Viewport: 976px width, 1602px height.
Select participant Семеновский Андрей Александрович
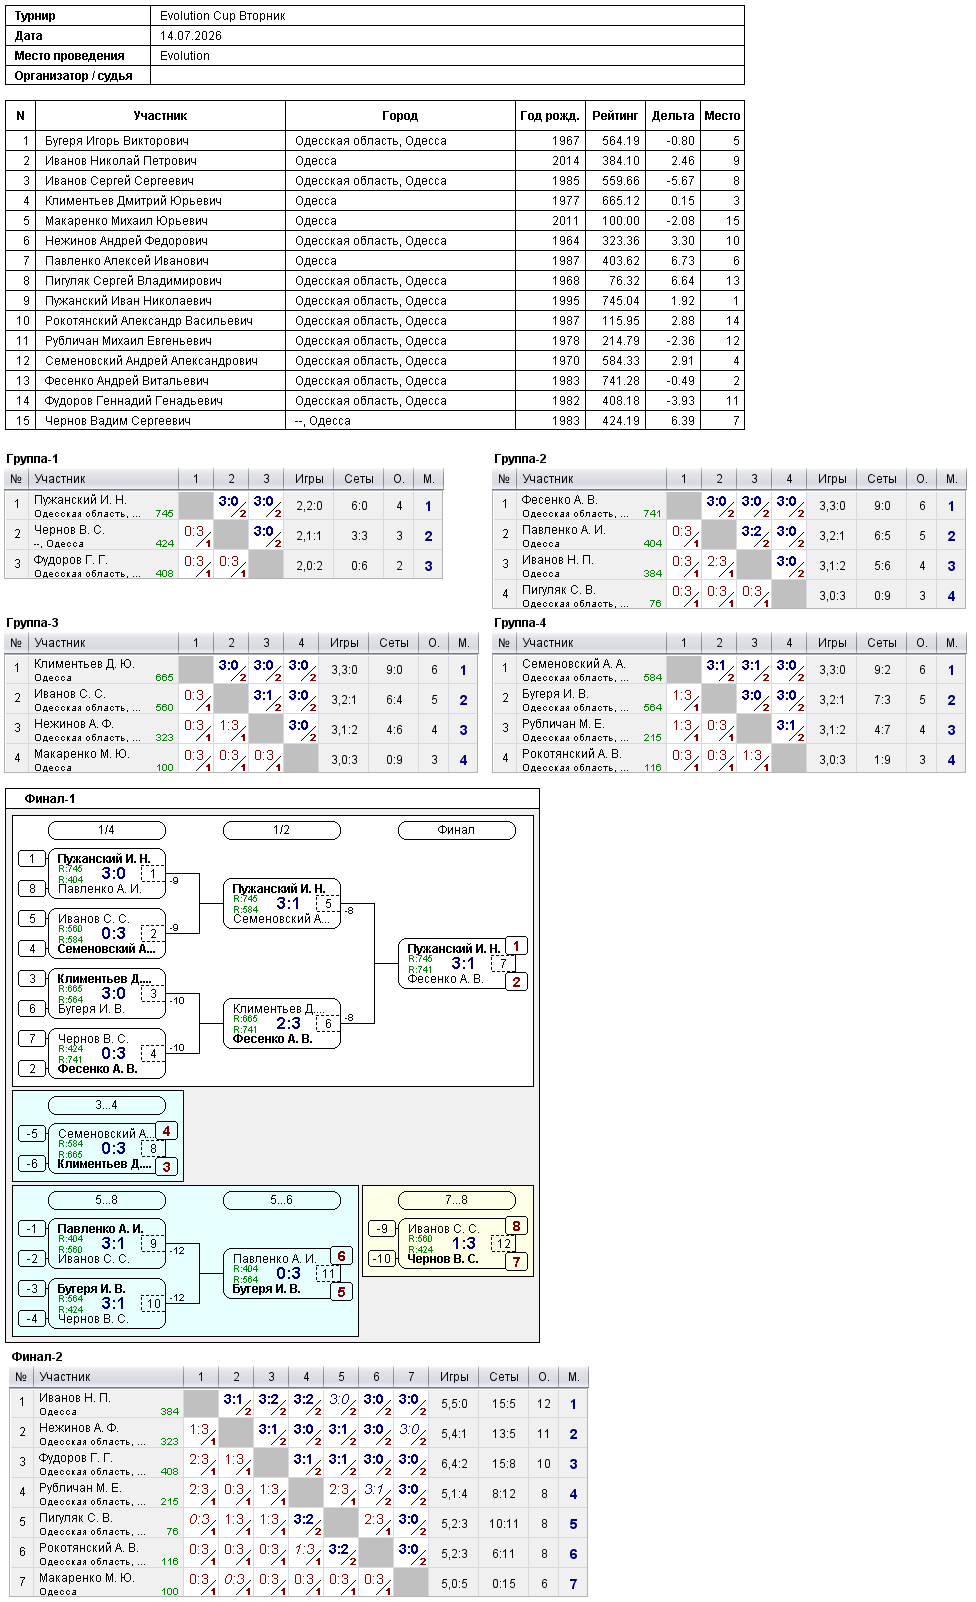click(151, 361)
